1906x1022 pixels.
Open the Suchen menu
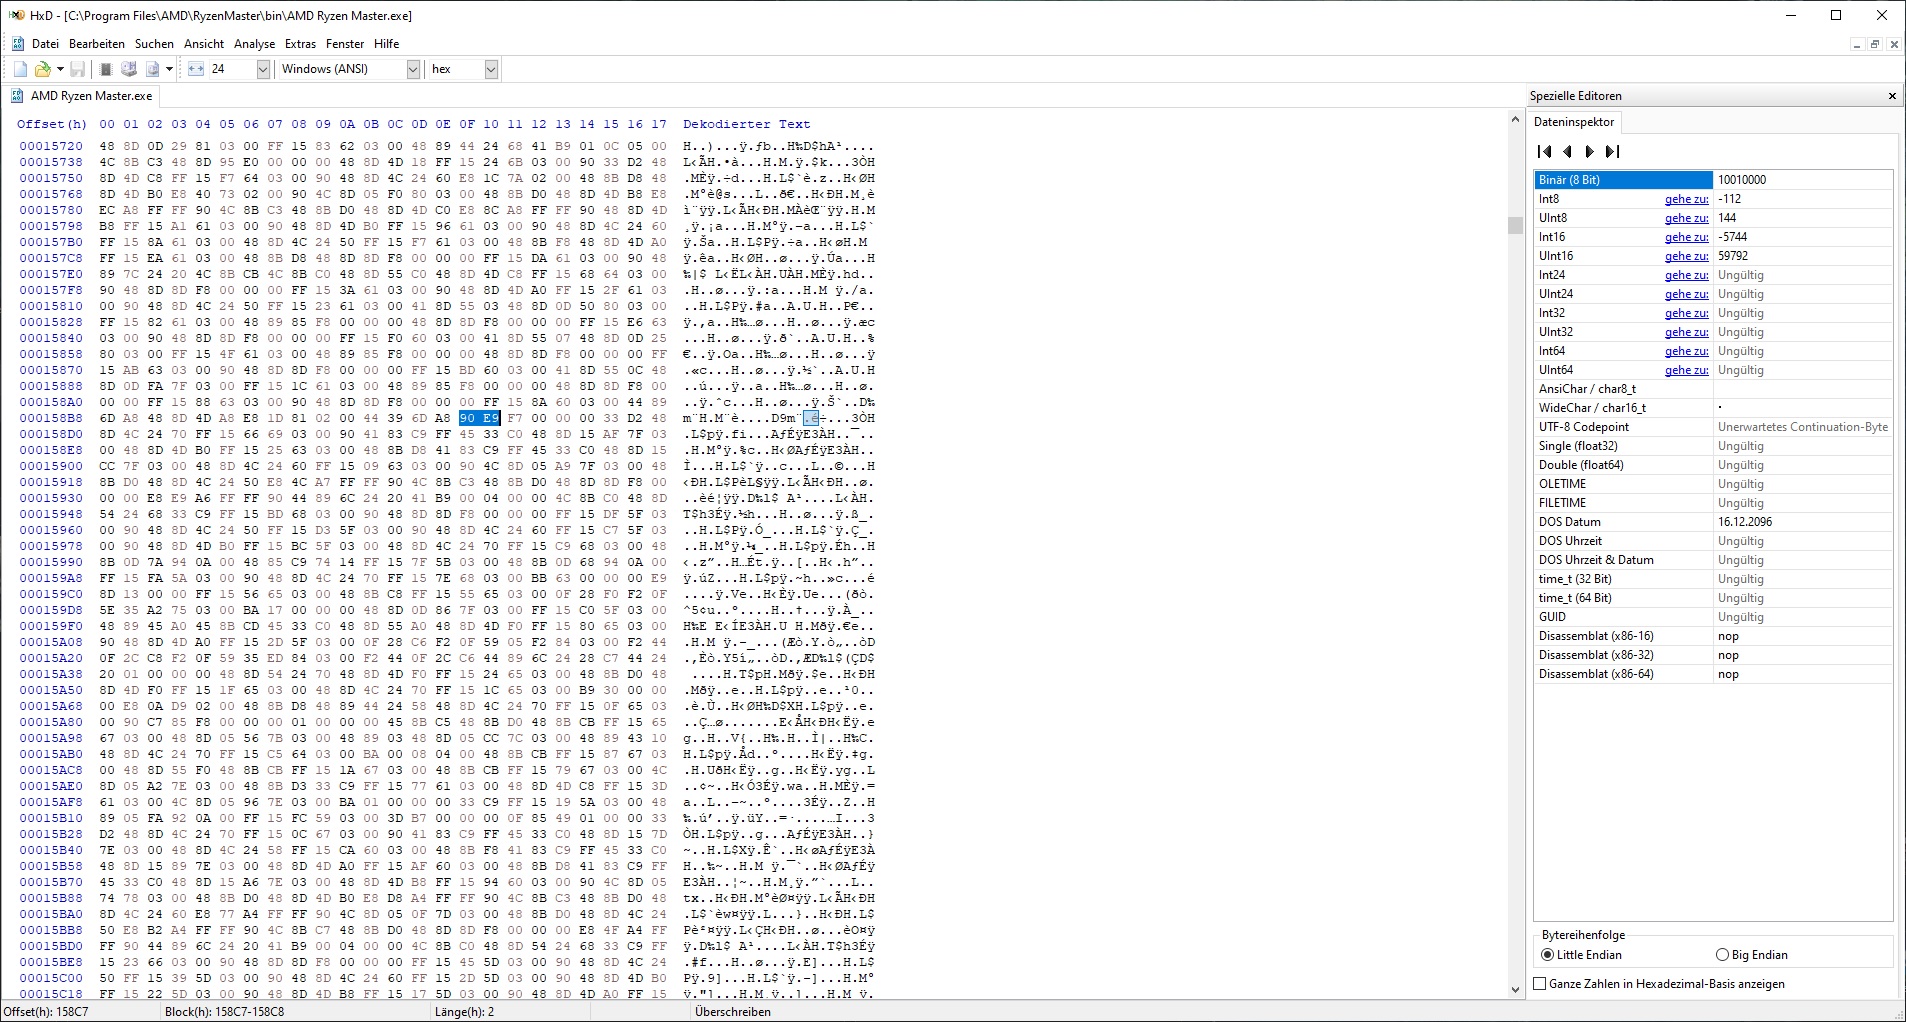click(154, 44)
